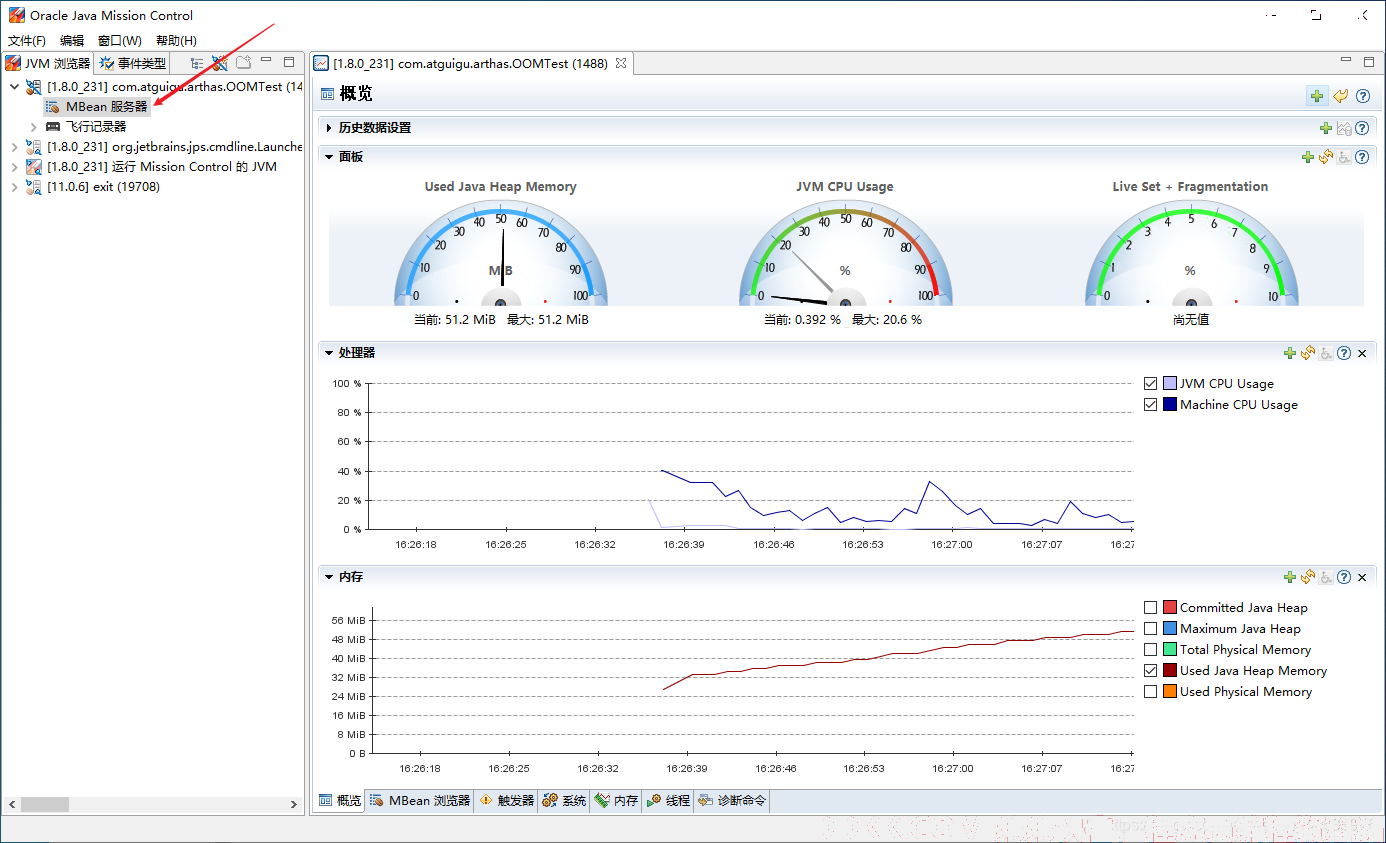Enable Committed Java Heap checkbox
Viewport: 1386px width, 843px height.
[x=1150, y=607]
